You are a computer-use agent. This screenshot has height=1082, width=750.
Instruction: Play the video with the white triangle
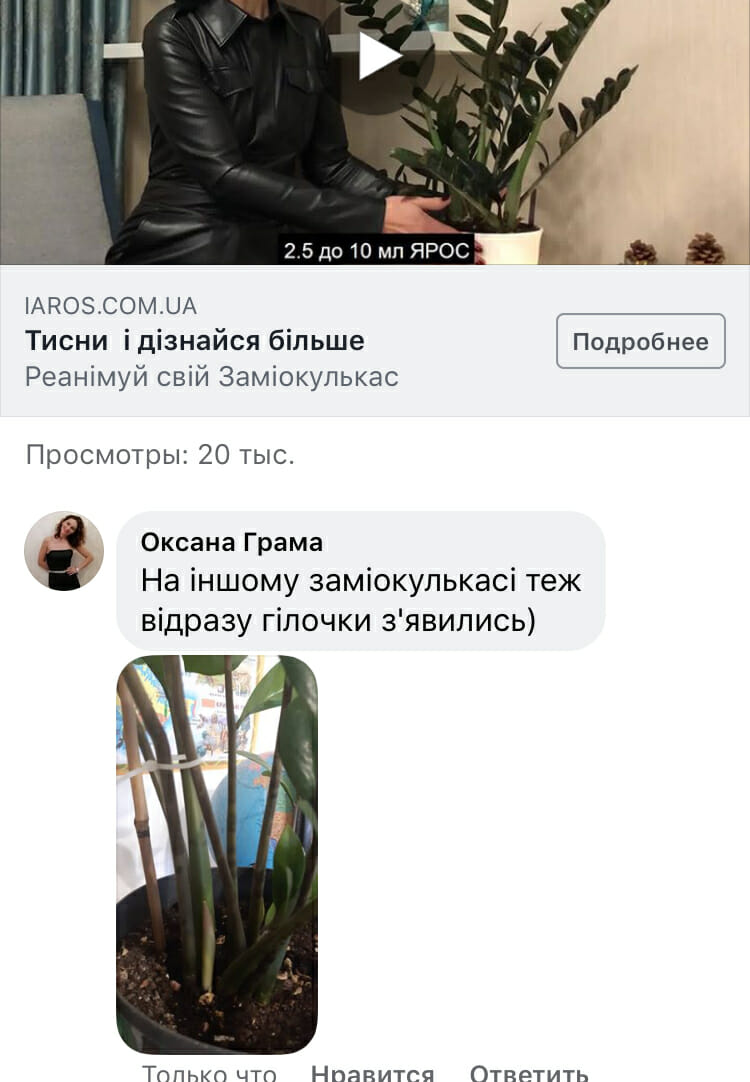point(378,55)
